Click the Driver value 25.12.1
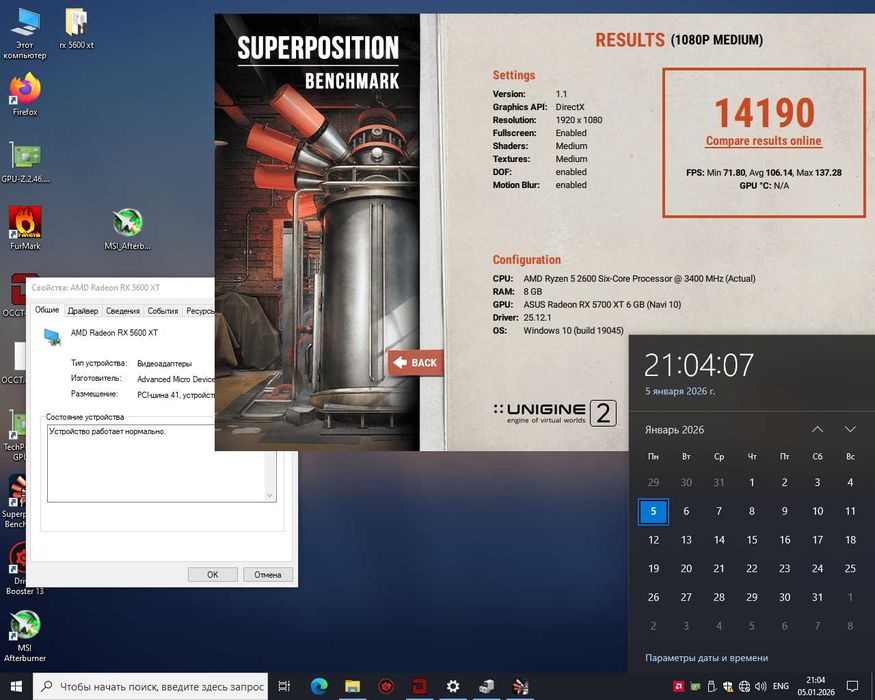Viewport: 875px width, 700px height. 537,318
